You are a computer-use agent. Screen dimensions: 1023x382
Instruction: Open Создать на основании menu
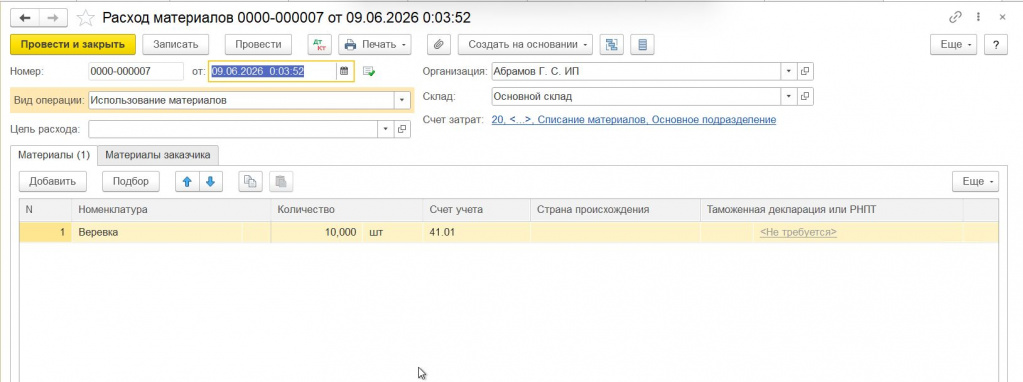525,44
